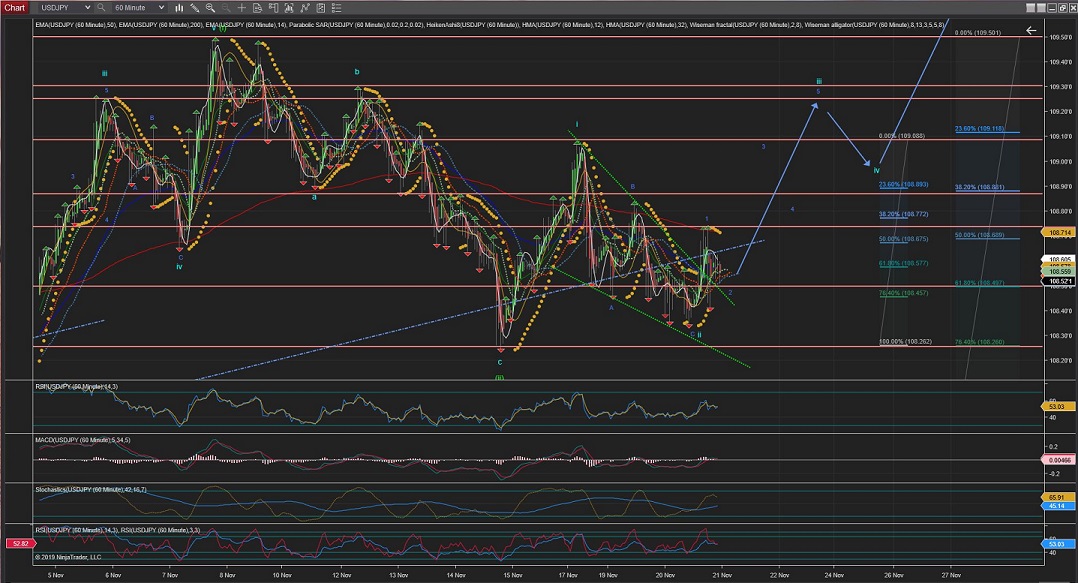Screen dimensions: 1078x583
Task: Click the 45.14 Stochastics blue value marker
Action: pyautogui.click(x=1057, y=506)
